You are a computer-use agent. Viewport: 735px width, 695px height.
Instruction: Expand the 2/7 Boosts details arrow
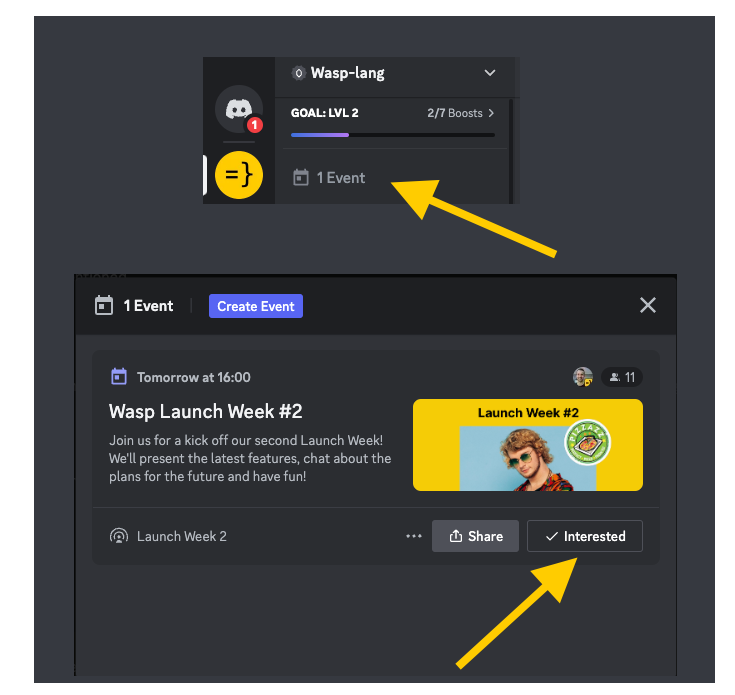click(x=491, y=113)
